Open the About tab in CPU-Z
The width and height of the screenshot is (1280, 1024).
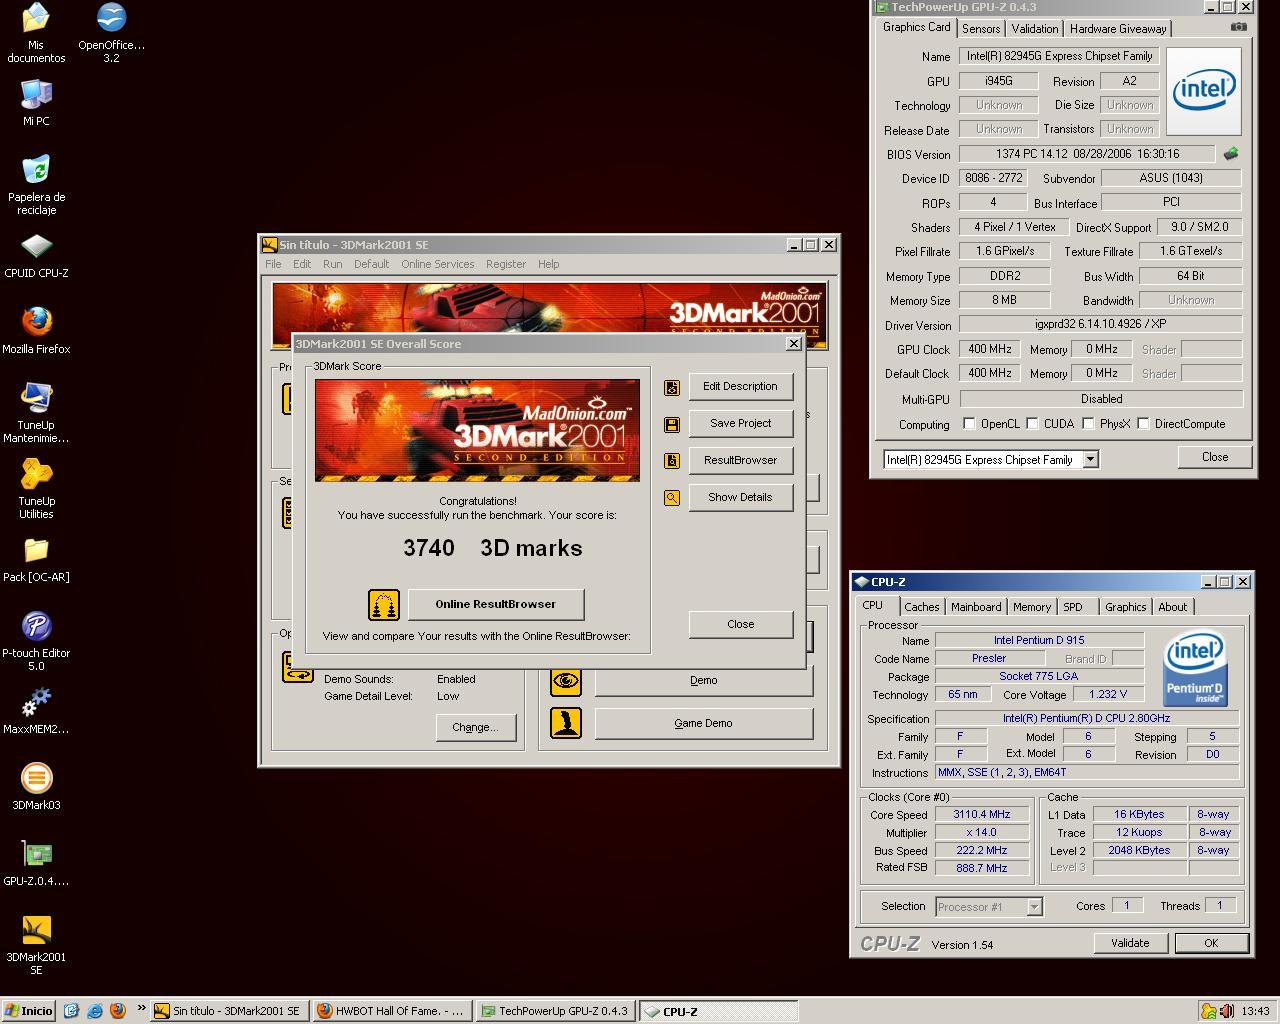coord(1172,607)
